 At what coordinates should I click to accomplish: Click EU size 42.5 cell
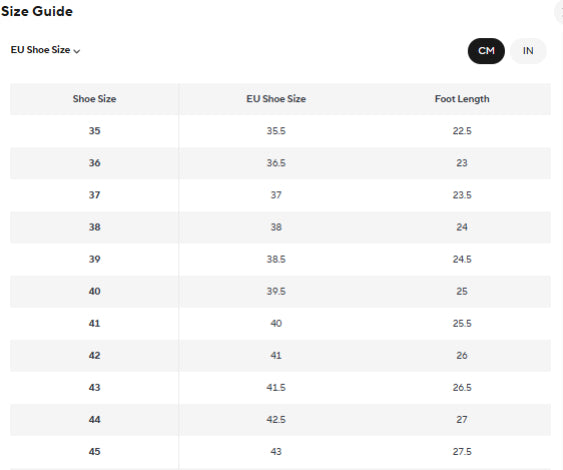(276, 419)
